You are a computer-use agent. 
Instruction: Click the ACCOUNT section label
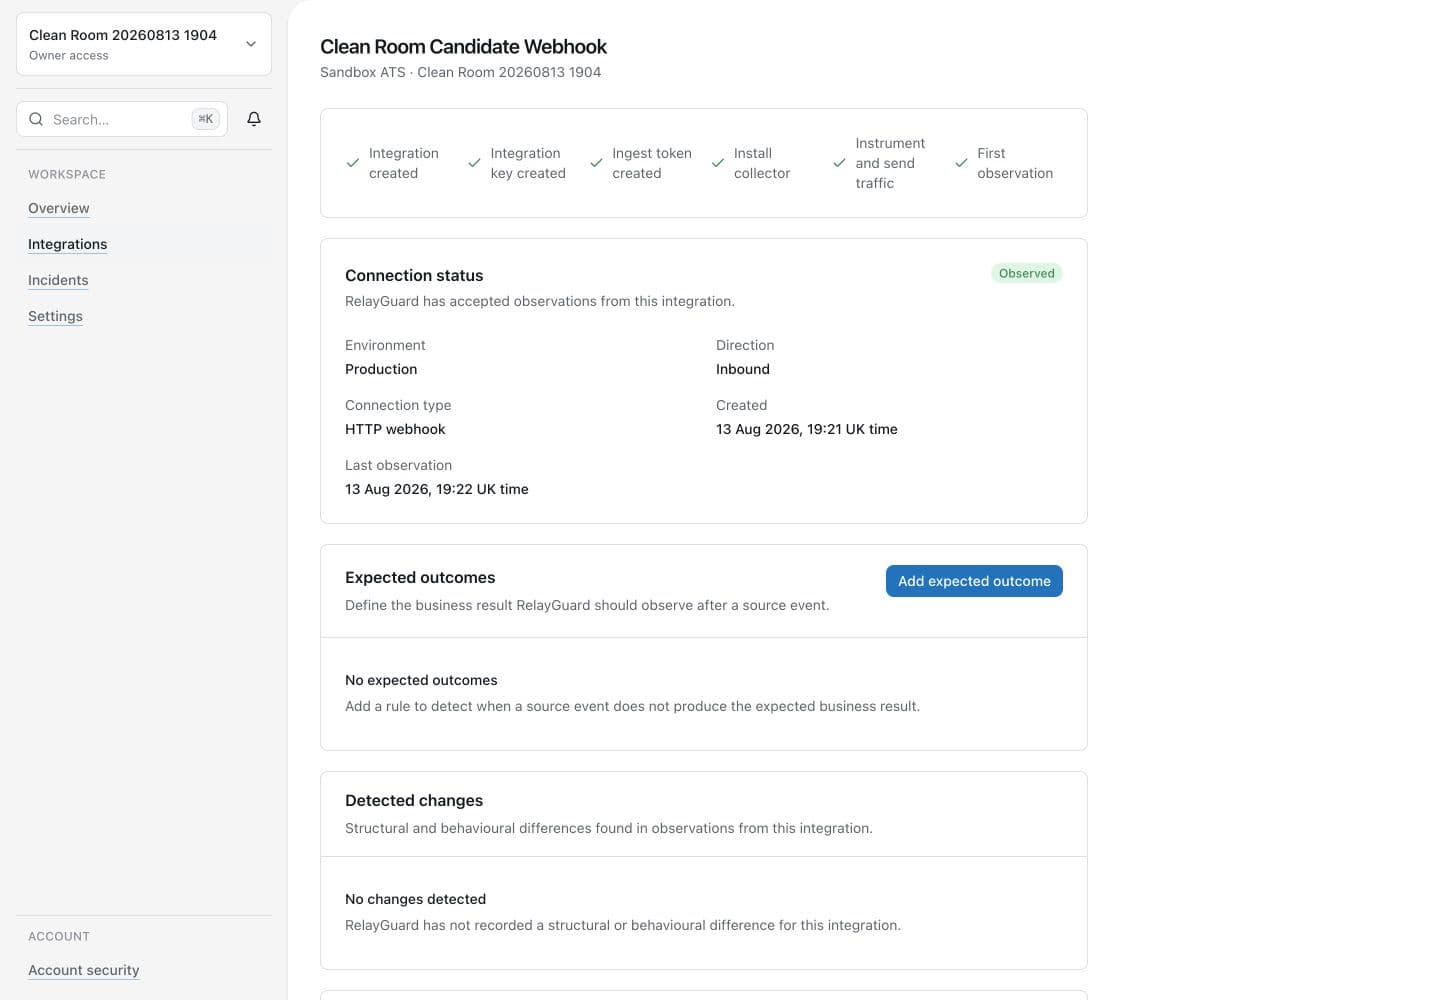click(x=59, y=936)
